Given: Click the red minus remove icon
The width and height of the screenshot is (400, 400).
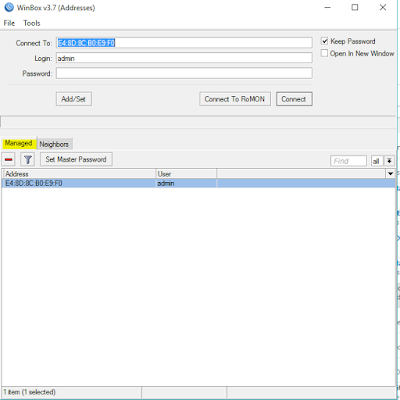Looking at the screenshot, I should tap(9, 160).
